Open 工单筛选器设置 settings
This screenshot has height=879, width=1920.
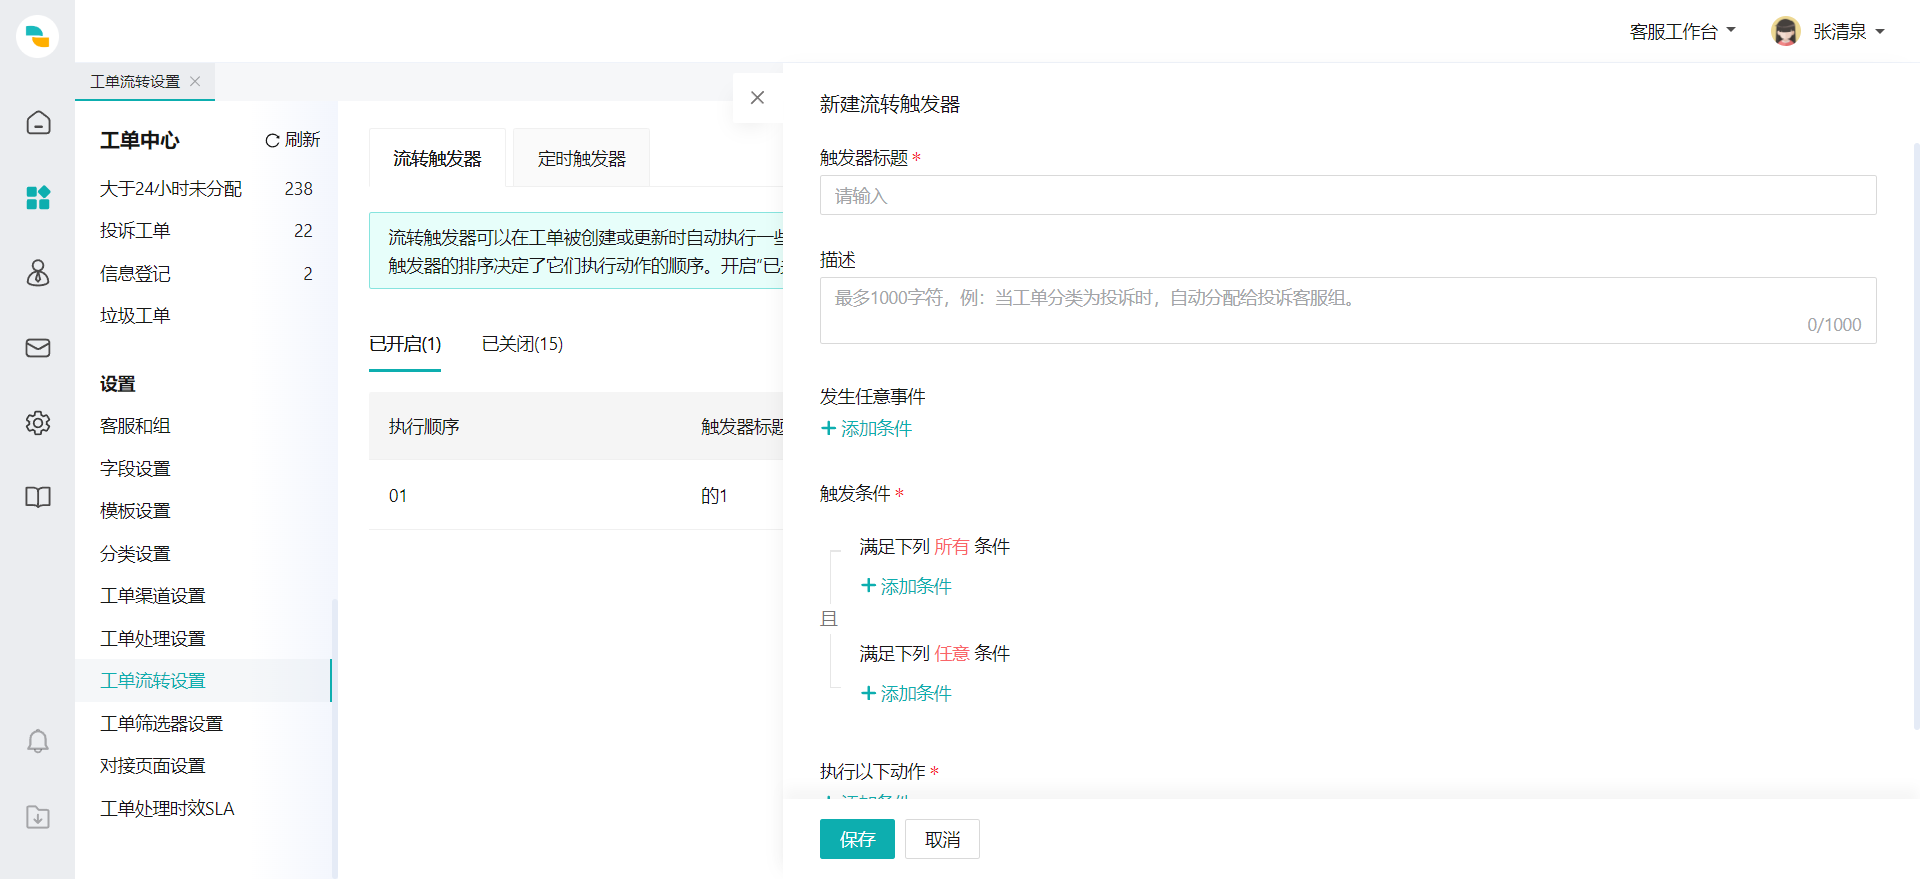tap(161, 723)
